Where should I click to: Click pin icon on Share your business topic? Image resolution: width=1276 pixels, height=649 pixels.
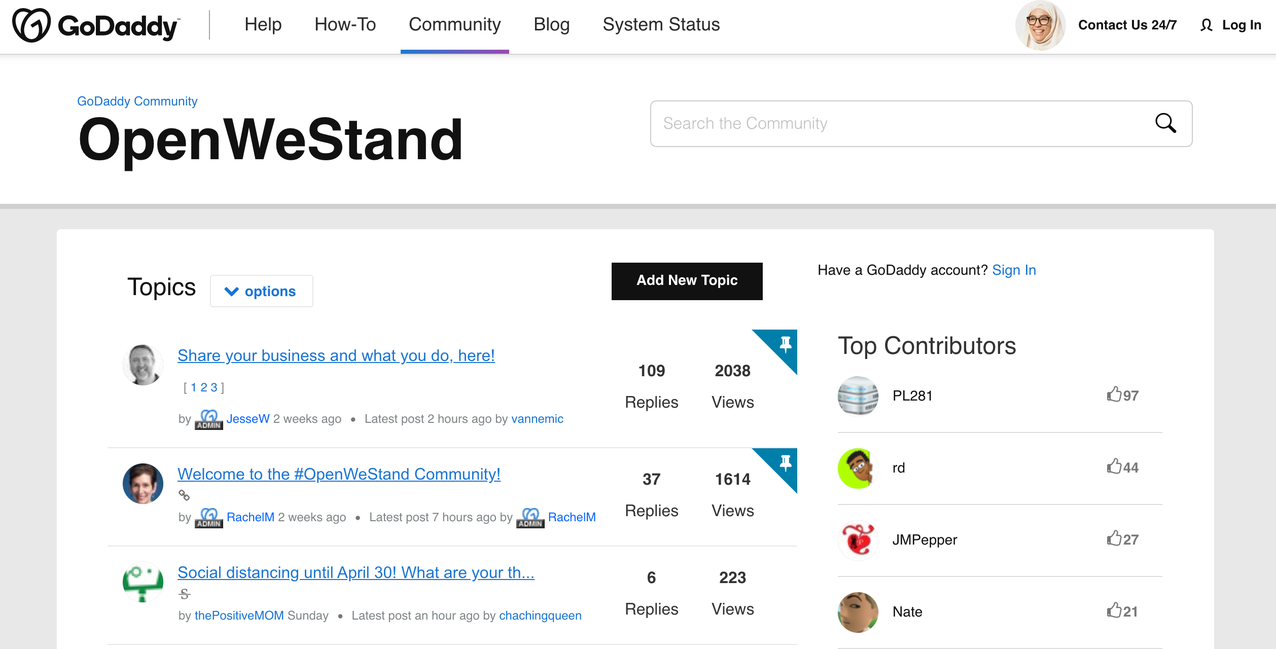(x=785, y=344)
